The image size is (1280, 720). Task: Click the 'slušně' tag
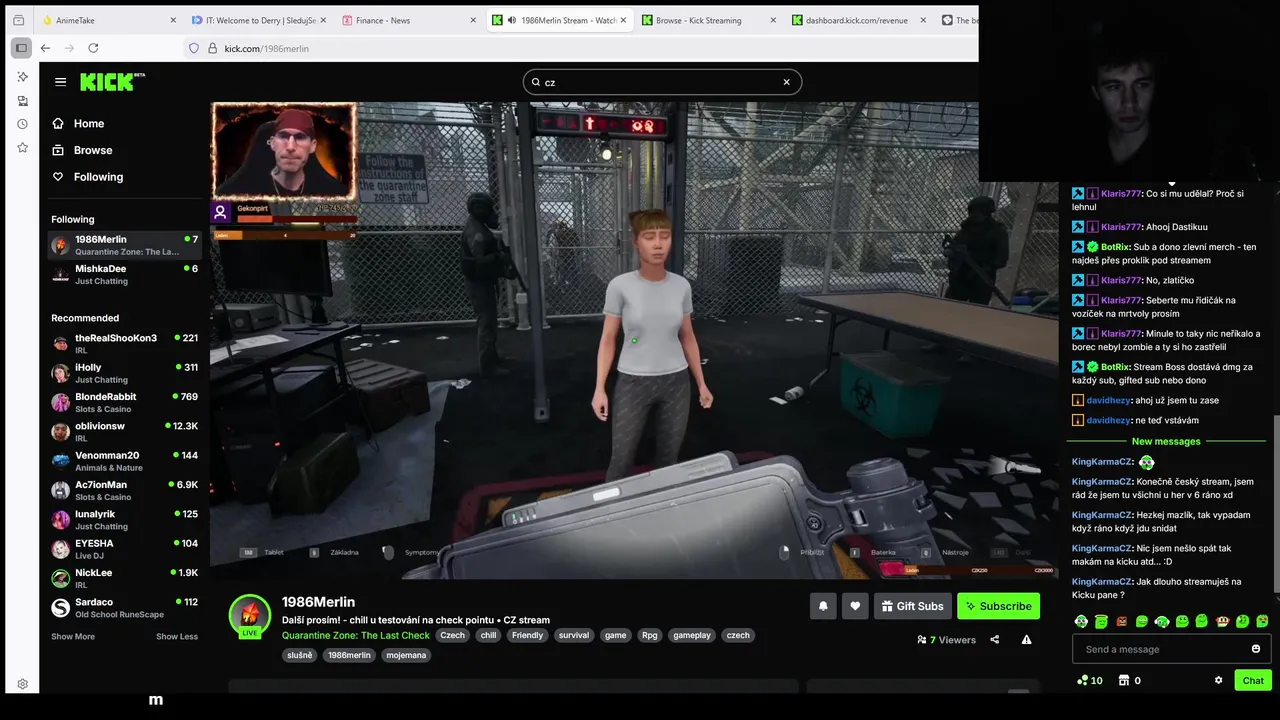[300, 655]
